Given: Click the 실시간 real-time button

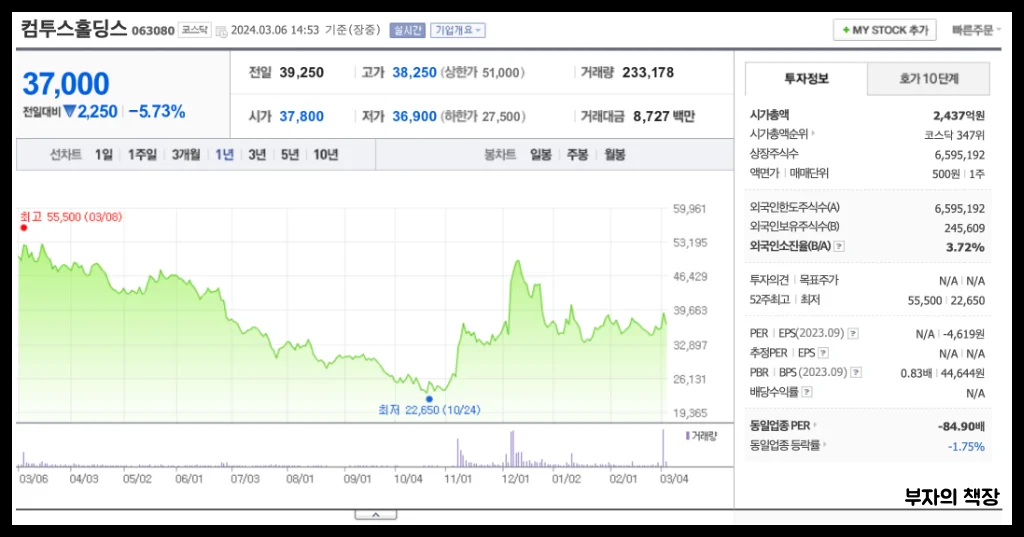Looking at the screenshot, I should (408, 30).
